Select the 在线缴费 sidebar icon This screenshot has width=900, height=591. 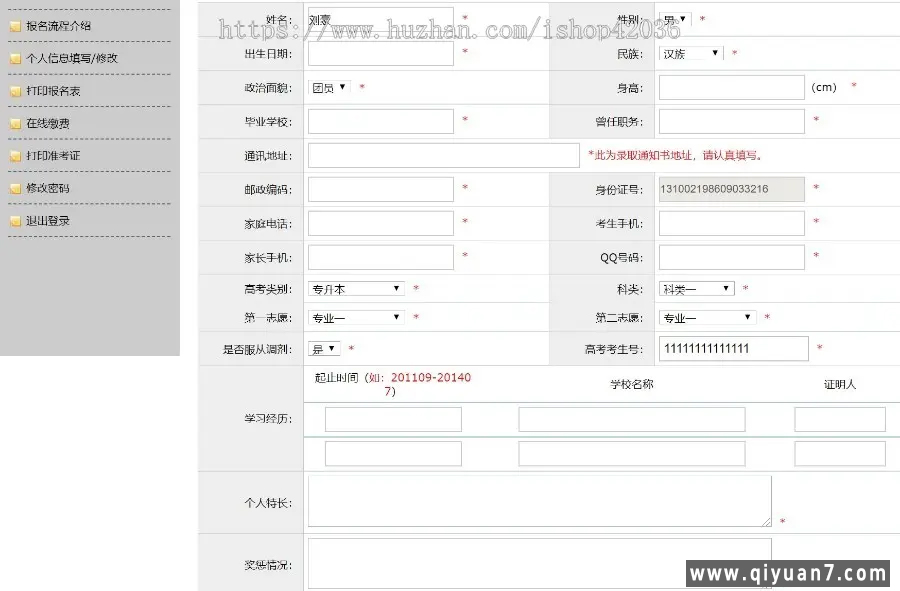pyautogui.click(x=15, y=124)
